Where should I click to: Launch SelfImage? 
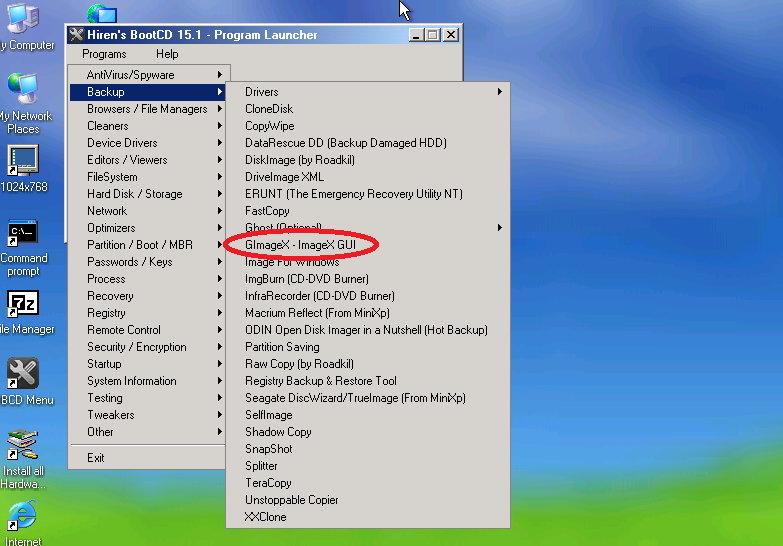368,415
